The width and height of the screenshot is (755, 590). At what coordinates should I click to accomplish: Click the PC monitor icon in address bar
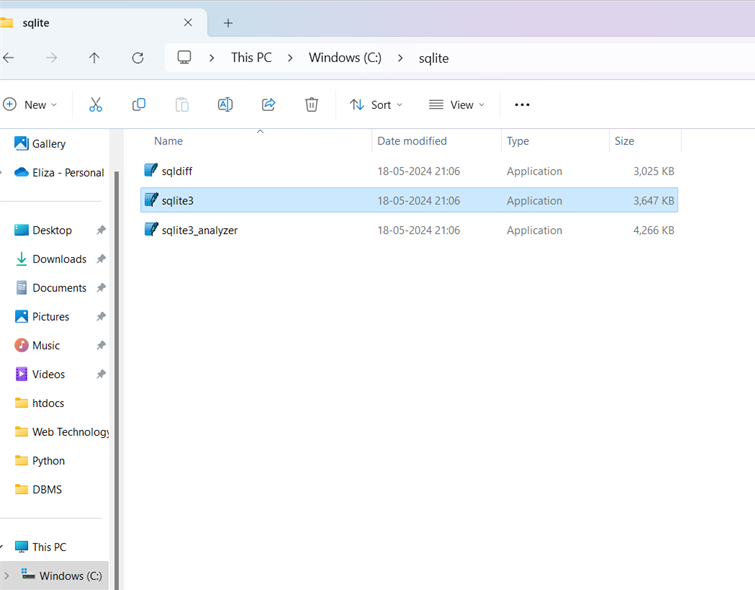click(x=184, y=58)
